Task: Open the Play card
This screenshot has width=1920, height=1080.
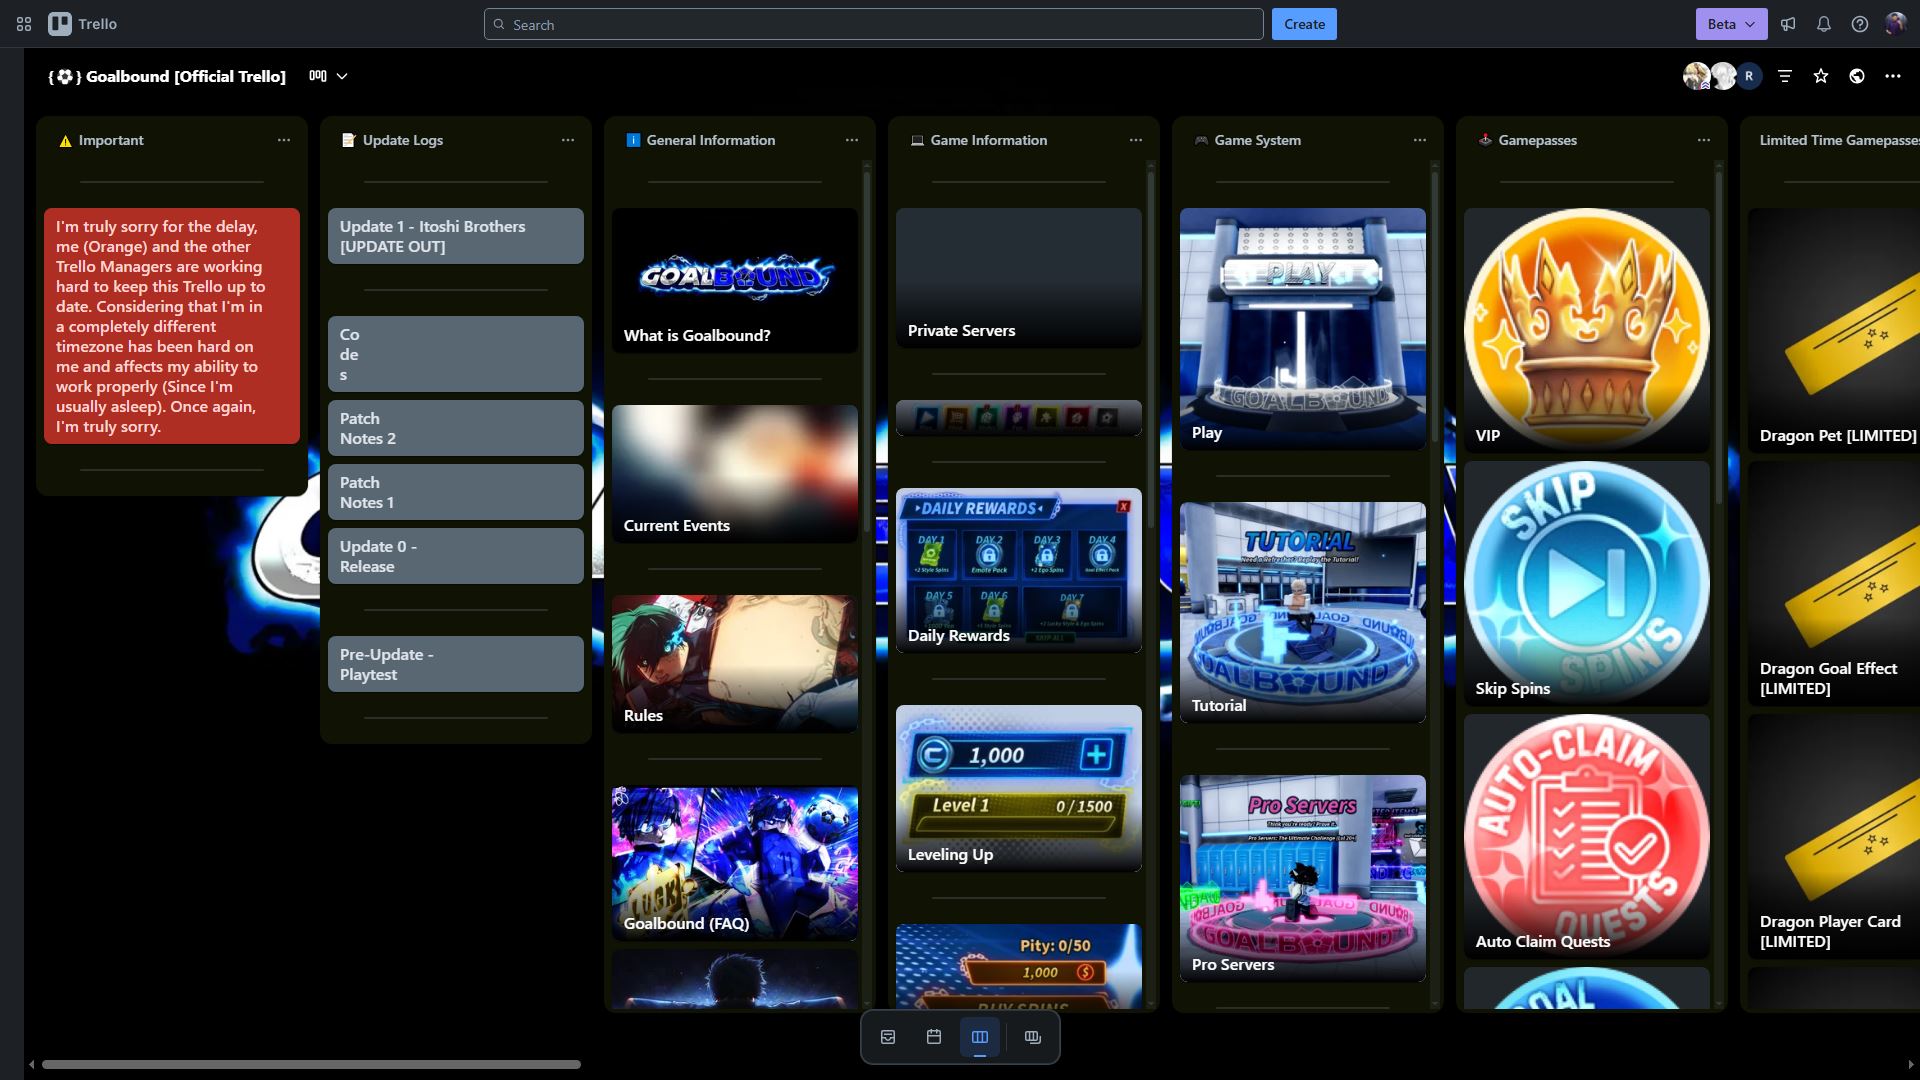Action: [x=1303, y=328]
